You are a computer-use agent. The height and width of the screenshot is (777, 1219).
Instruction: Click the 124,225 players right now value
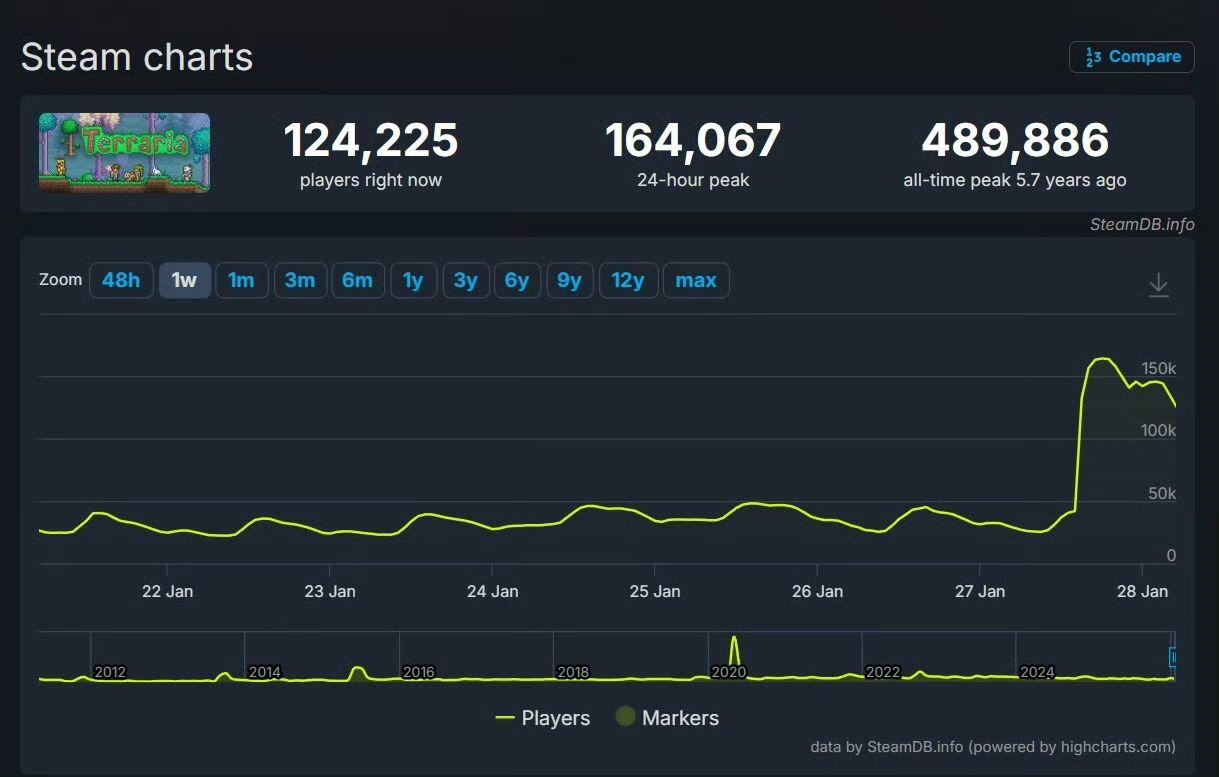pos(371,140)
